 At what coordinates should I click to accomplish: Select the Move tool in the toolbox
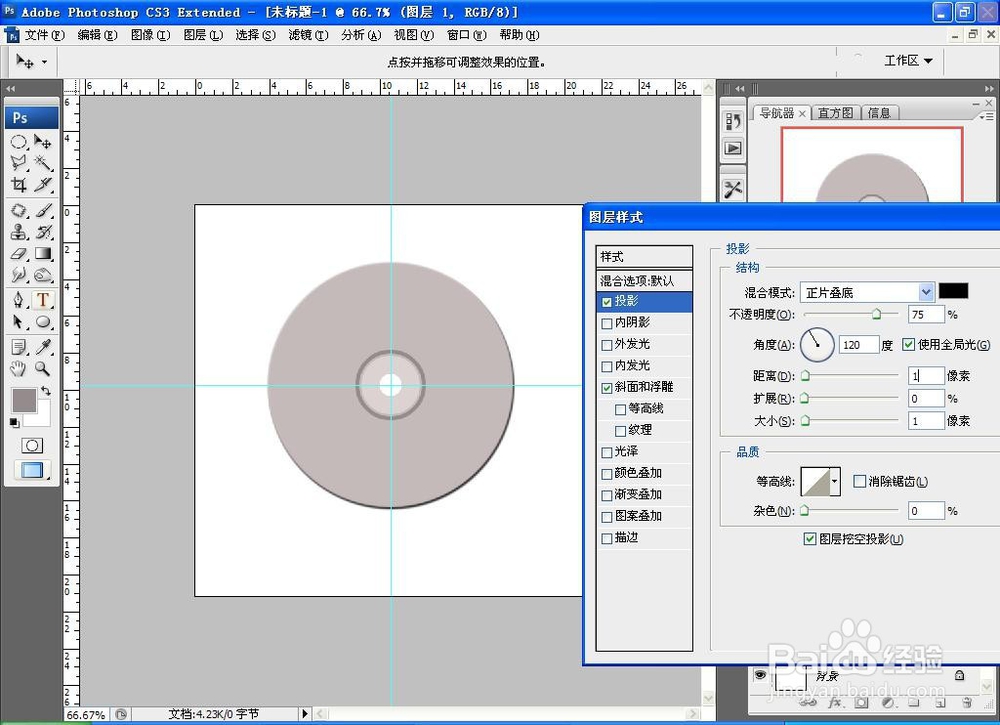[x=43, y=142]
